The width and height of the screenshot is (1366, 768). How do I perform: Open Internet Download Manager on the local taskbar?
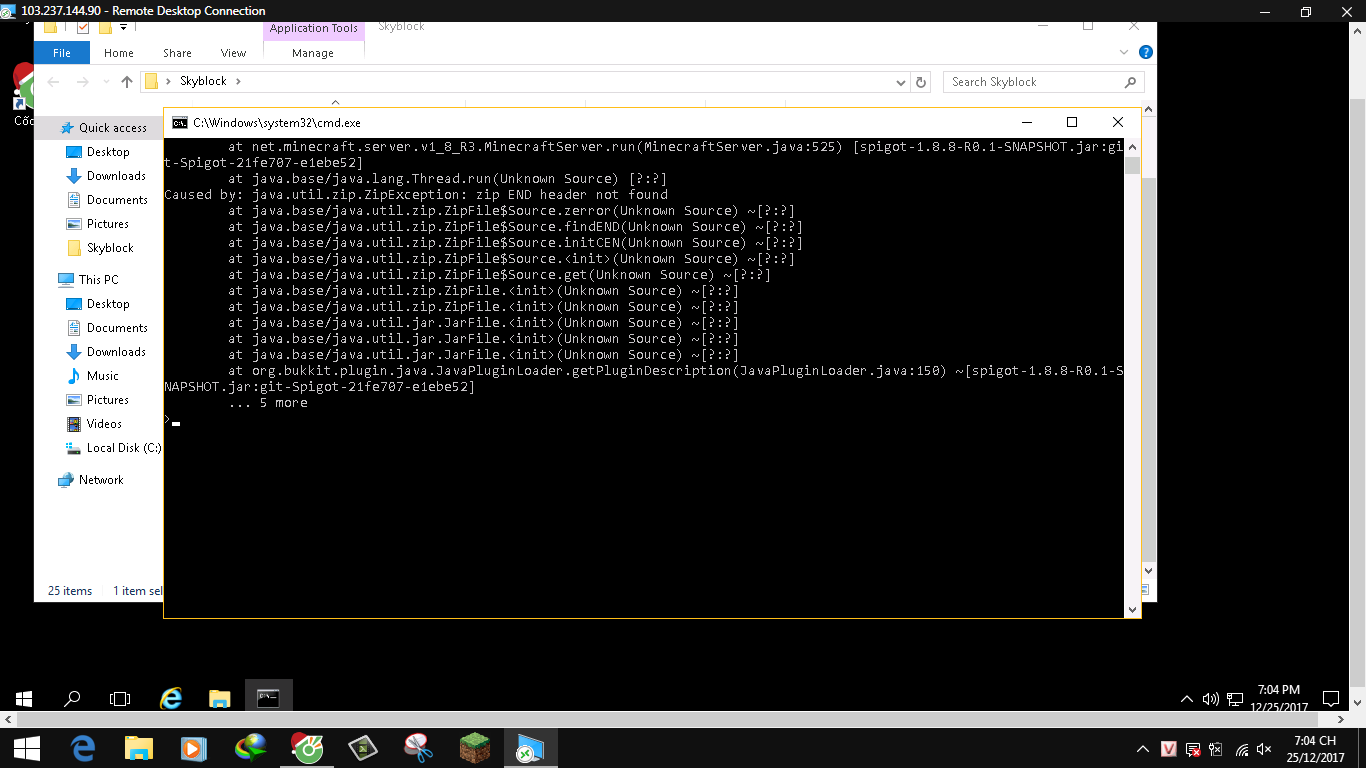251,748
